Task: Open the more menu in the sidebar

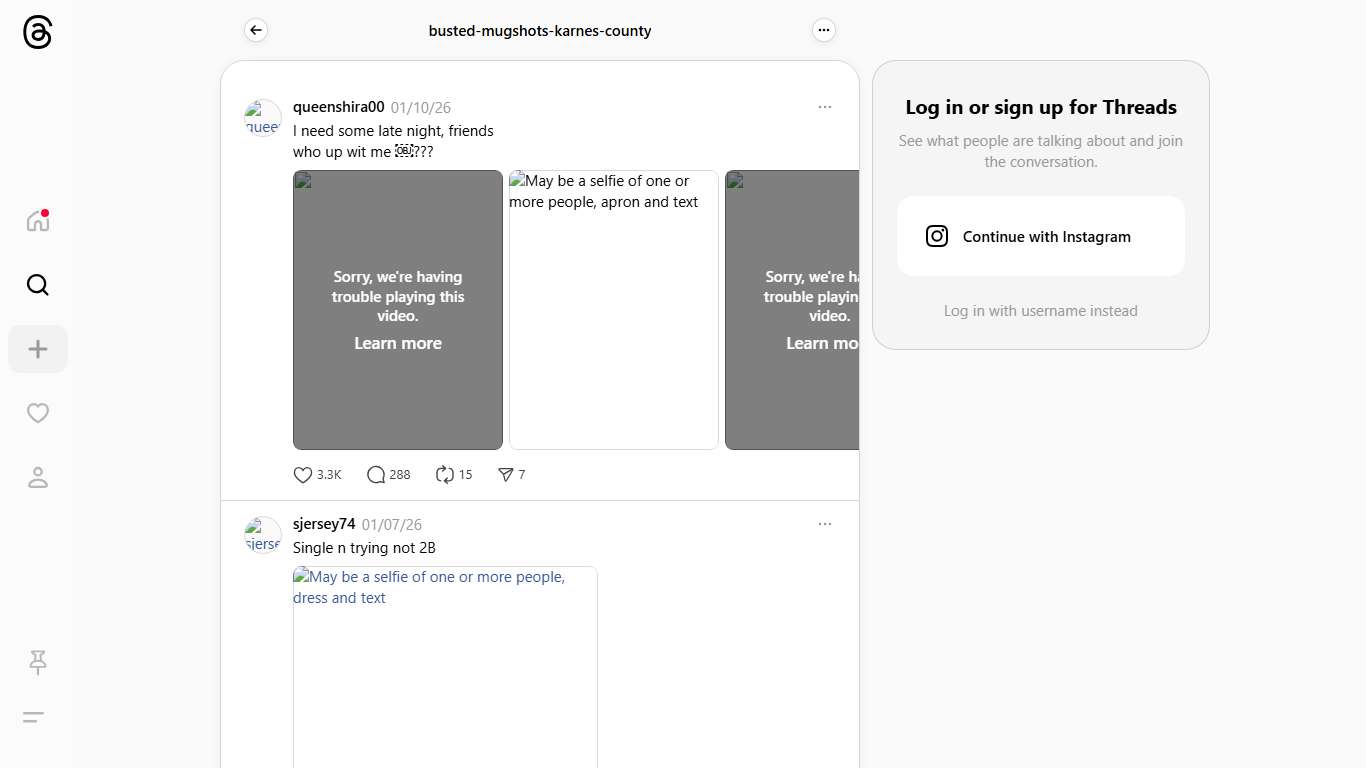Action: point(33,717)
